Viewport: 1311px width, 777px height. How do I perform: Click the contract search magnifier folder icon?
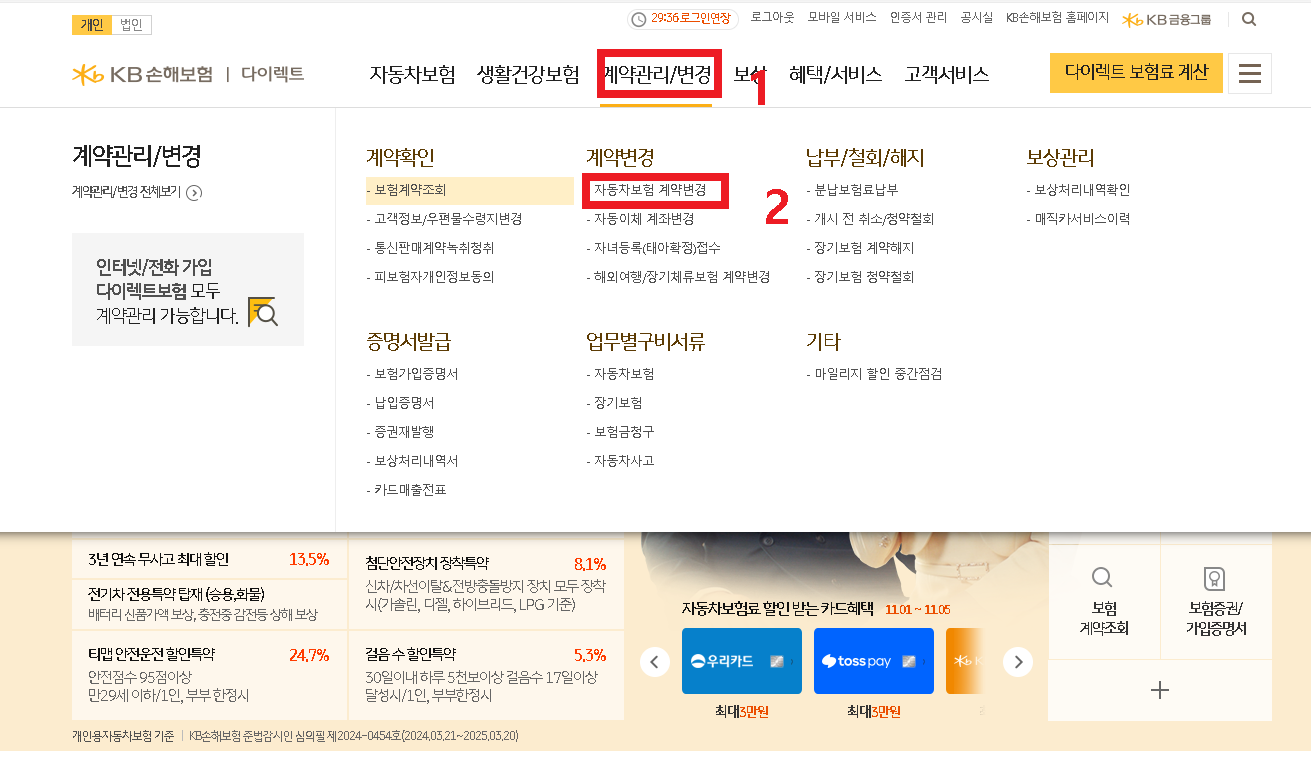(263, 312)
